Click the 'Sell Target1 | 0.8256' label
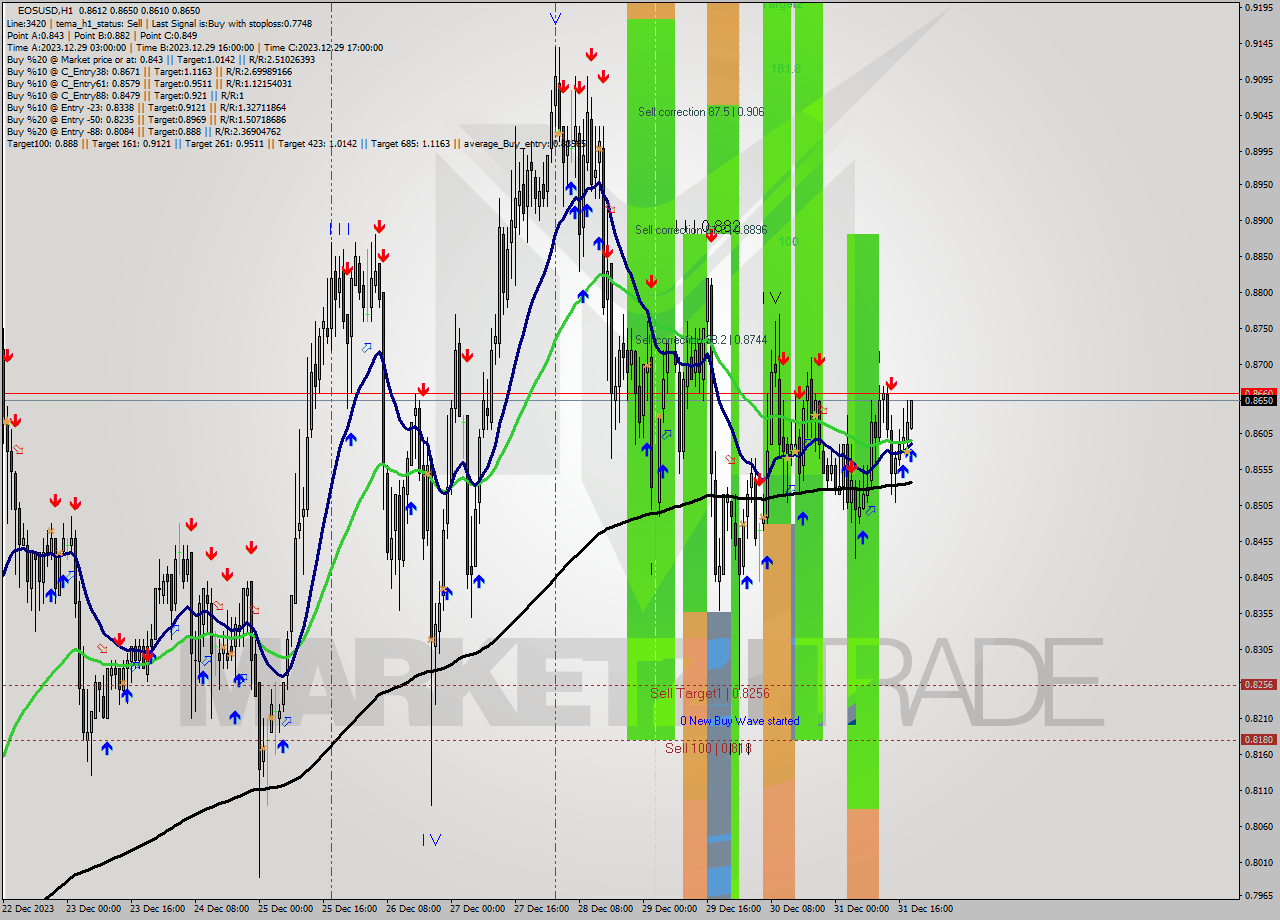The height and width of the screenshot is (920, 1280). point(710,693)
